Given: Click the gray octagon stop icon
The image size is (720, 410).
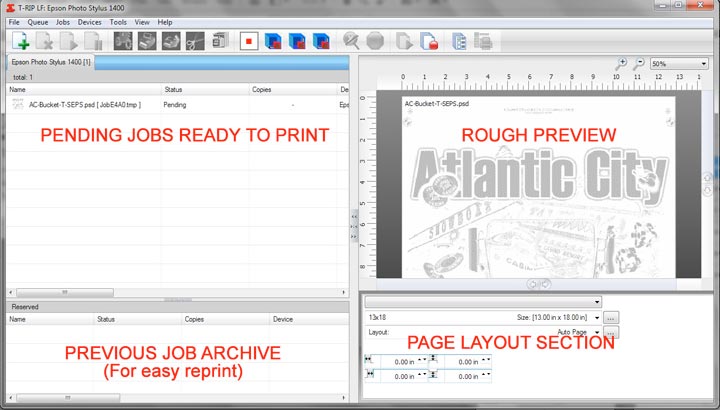Looking at the screenshot, I should (375, 41).
